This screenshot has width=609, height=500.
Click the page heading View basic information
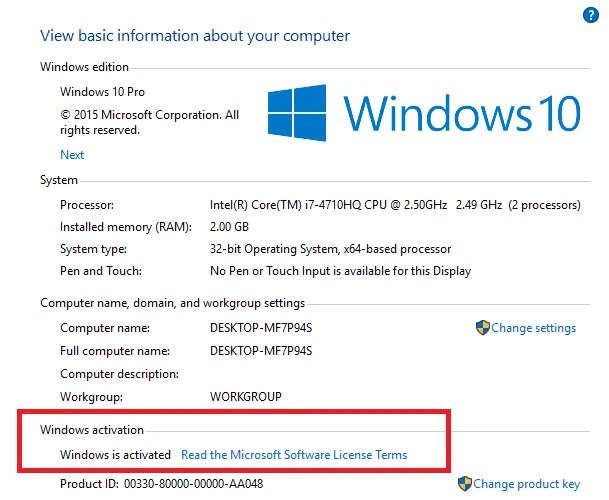[195, 36]
